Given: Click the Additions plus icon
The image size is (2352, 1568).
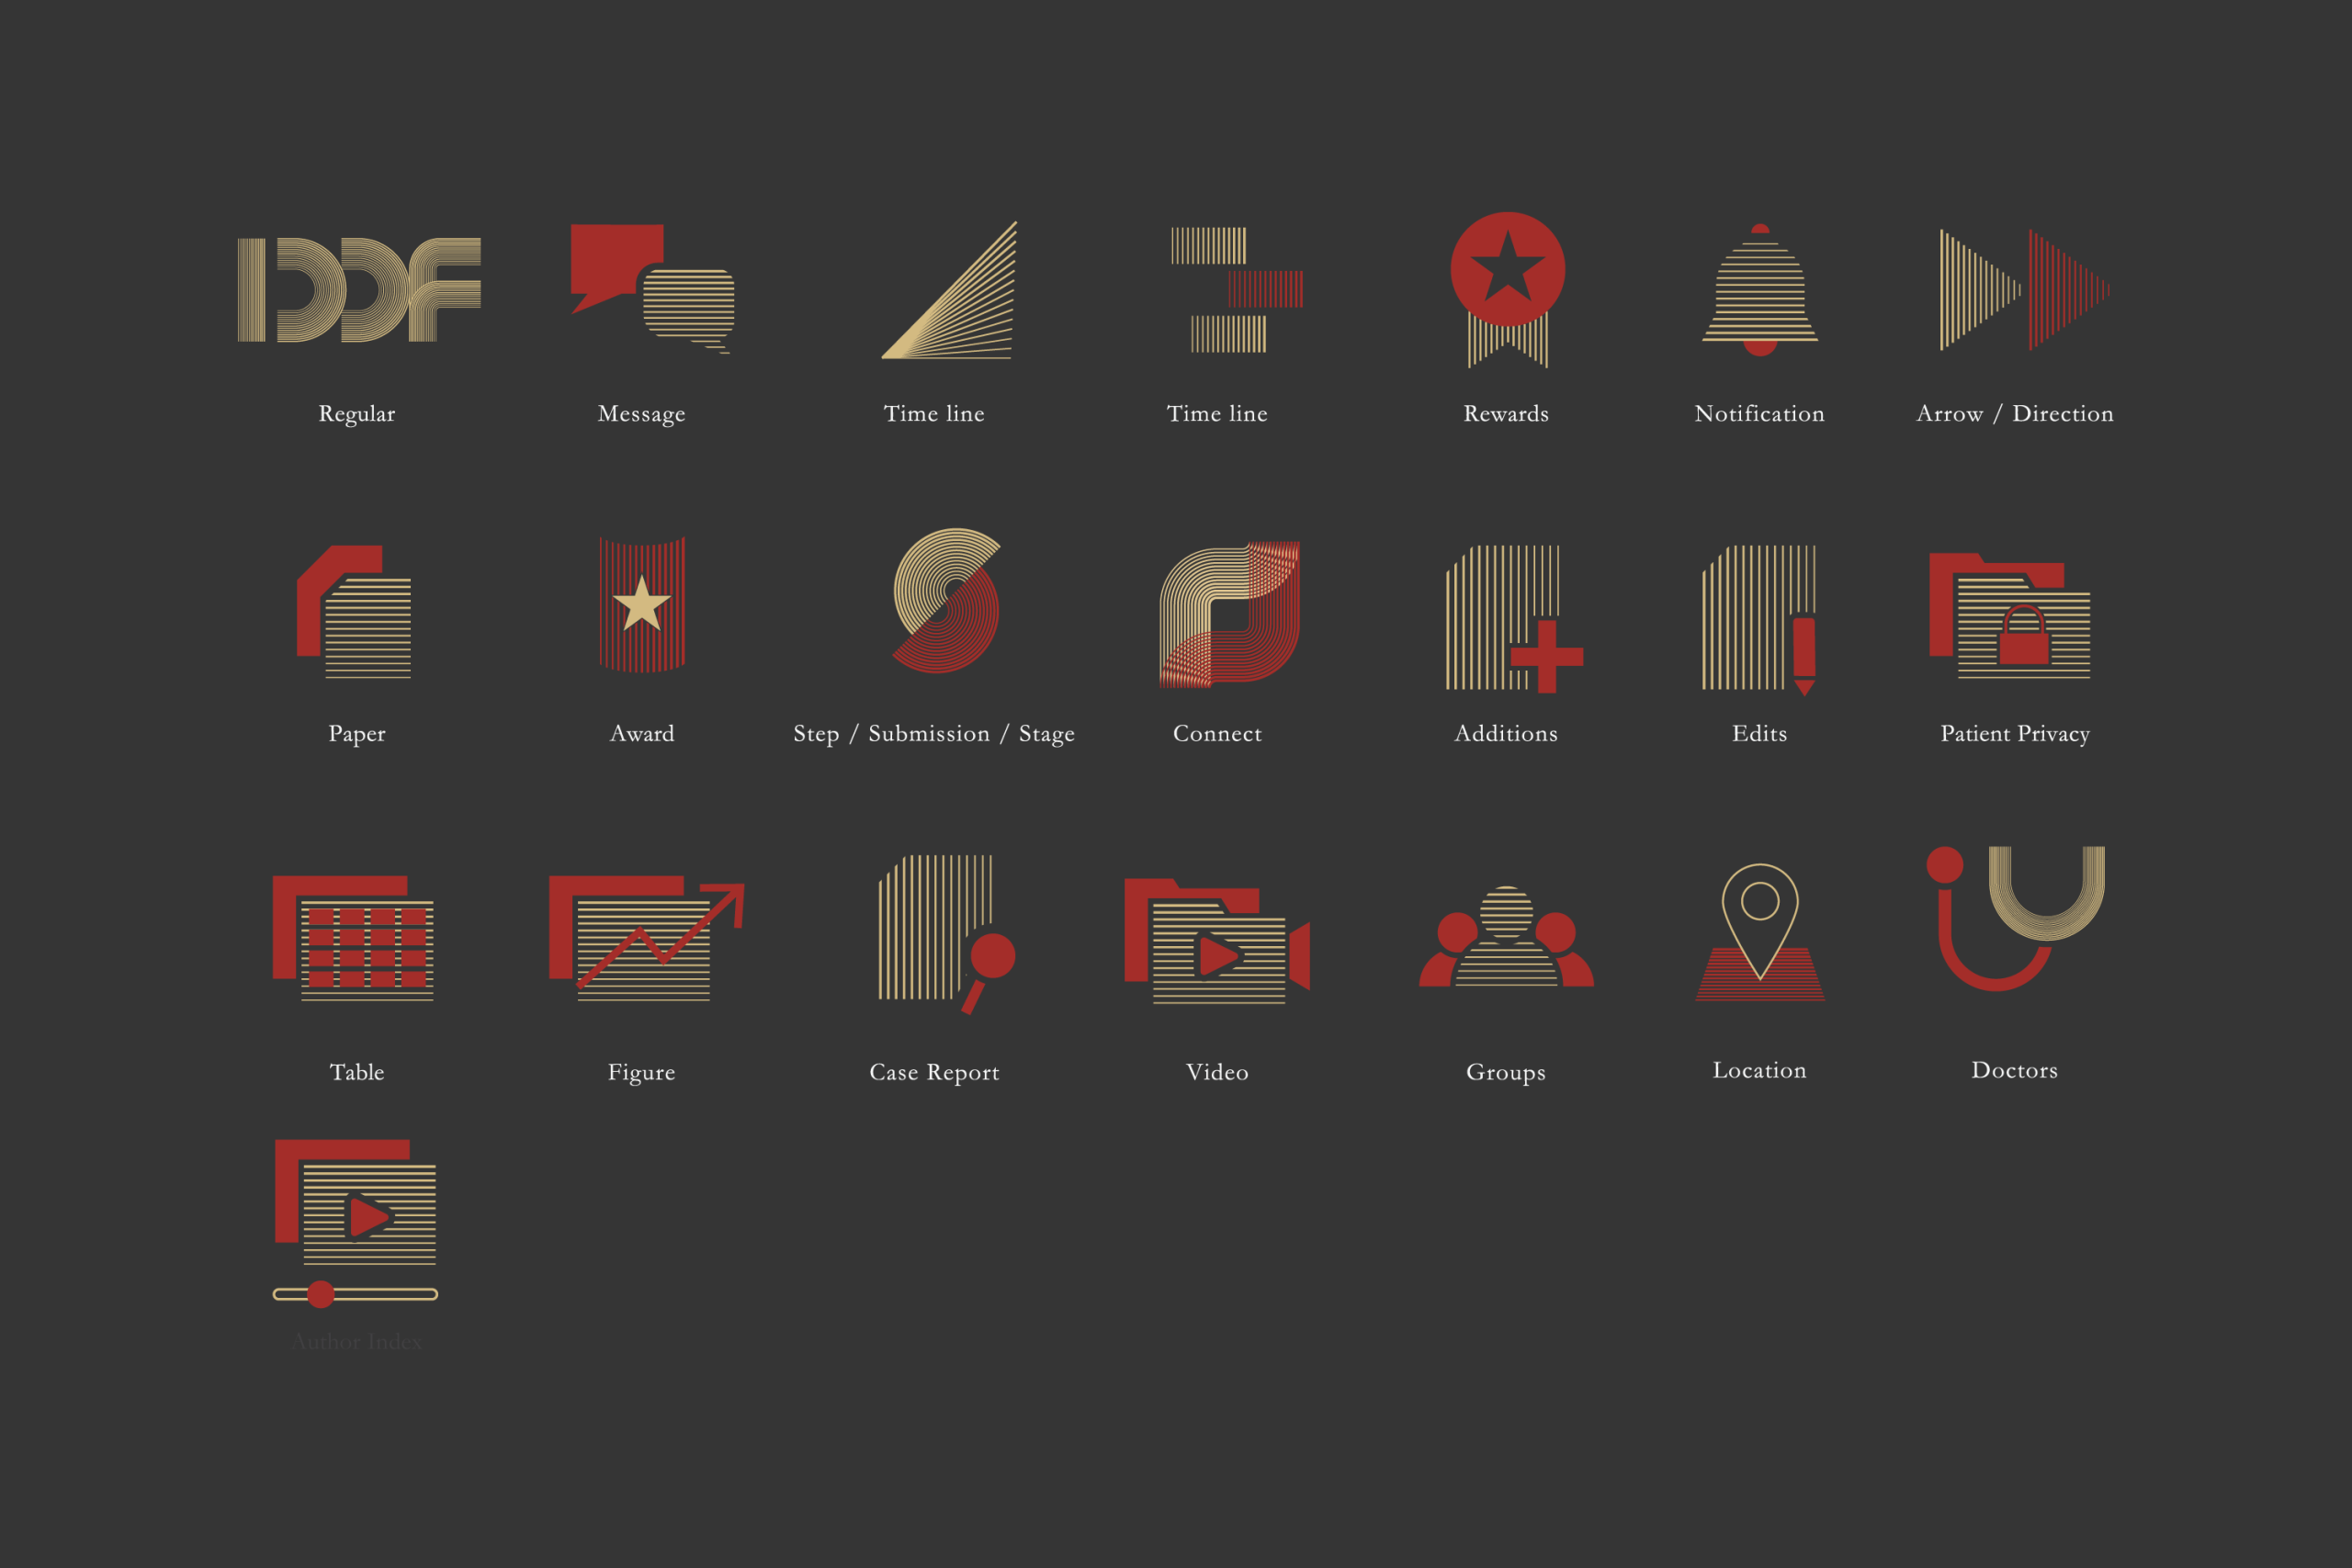Looking at the screenshot, I should click(x=1513, y=619).
